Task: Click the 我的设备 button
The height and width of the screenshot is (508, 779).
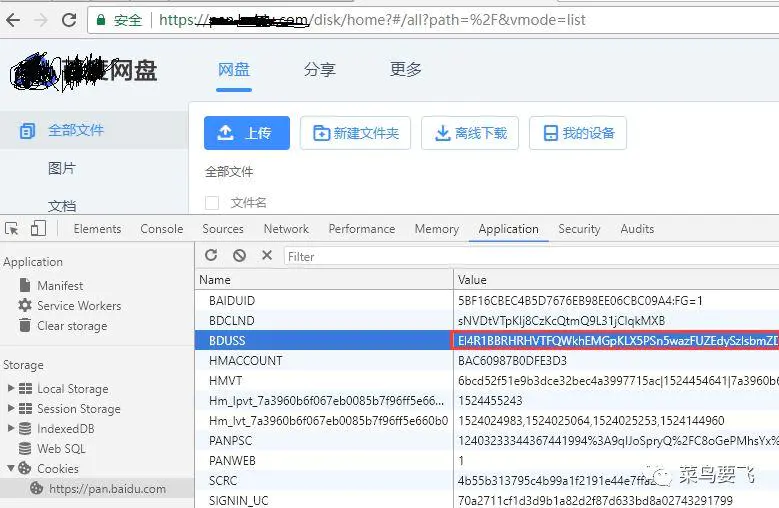Action: [x=578, y=133]
